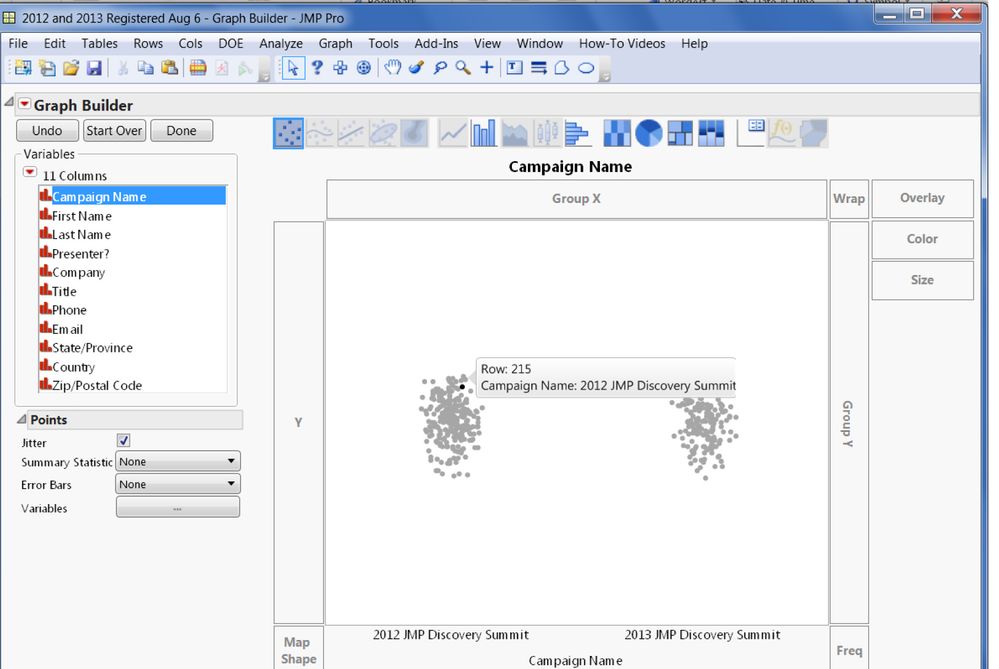
Task: Select the Grabber hand tool
Action: [x=392, y=68]
